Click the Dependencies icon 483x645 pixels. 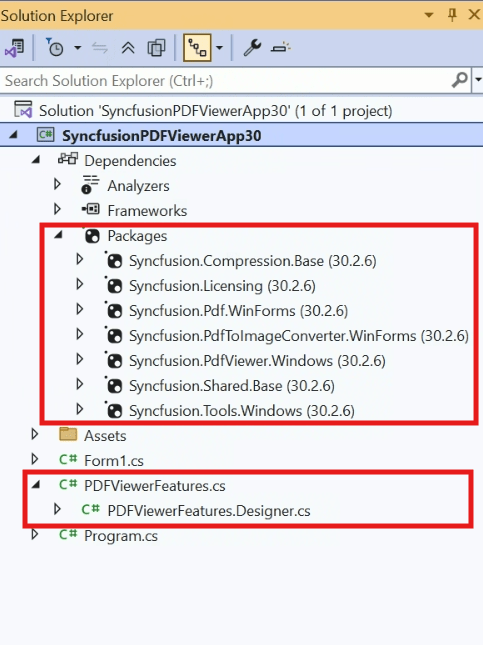point(68,158)
